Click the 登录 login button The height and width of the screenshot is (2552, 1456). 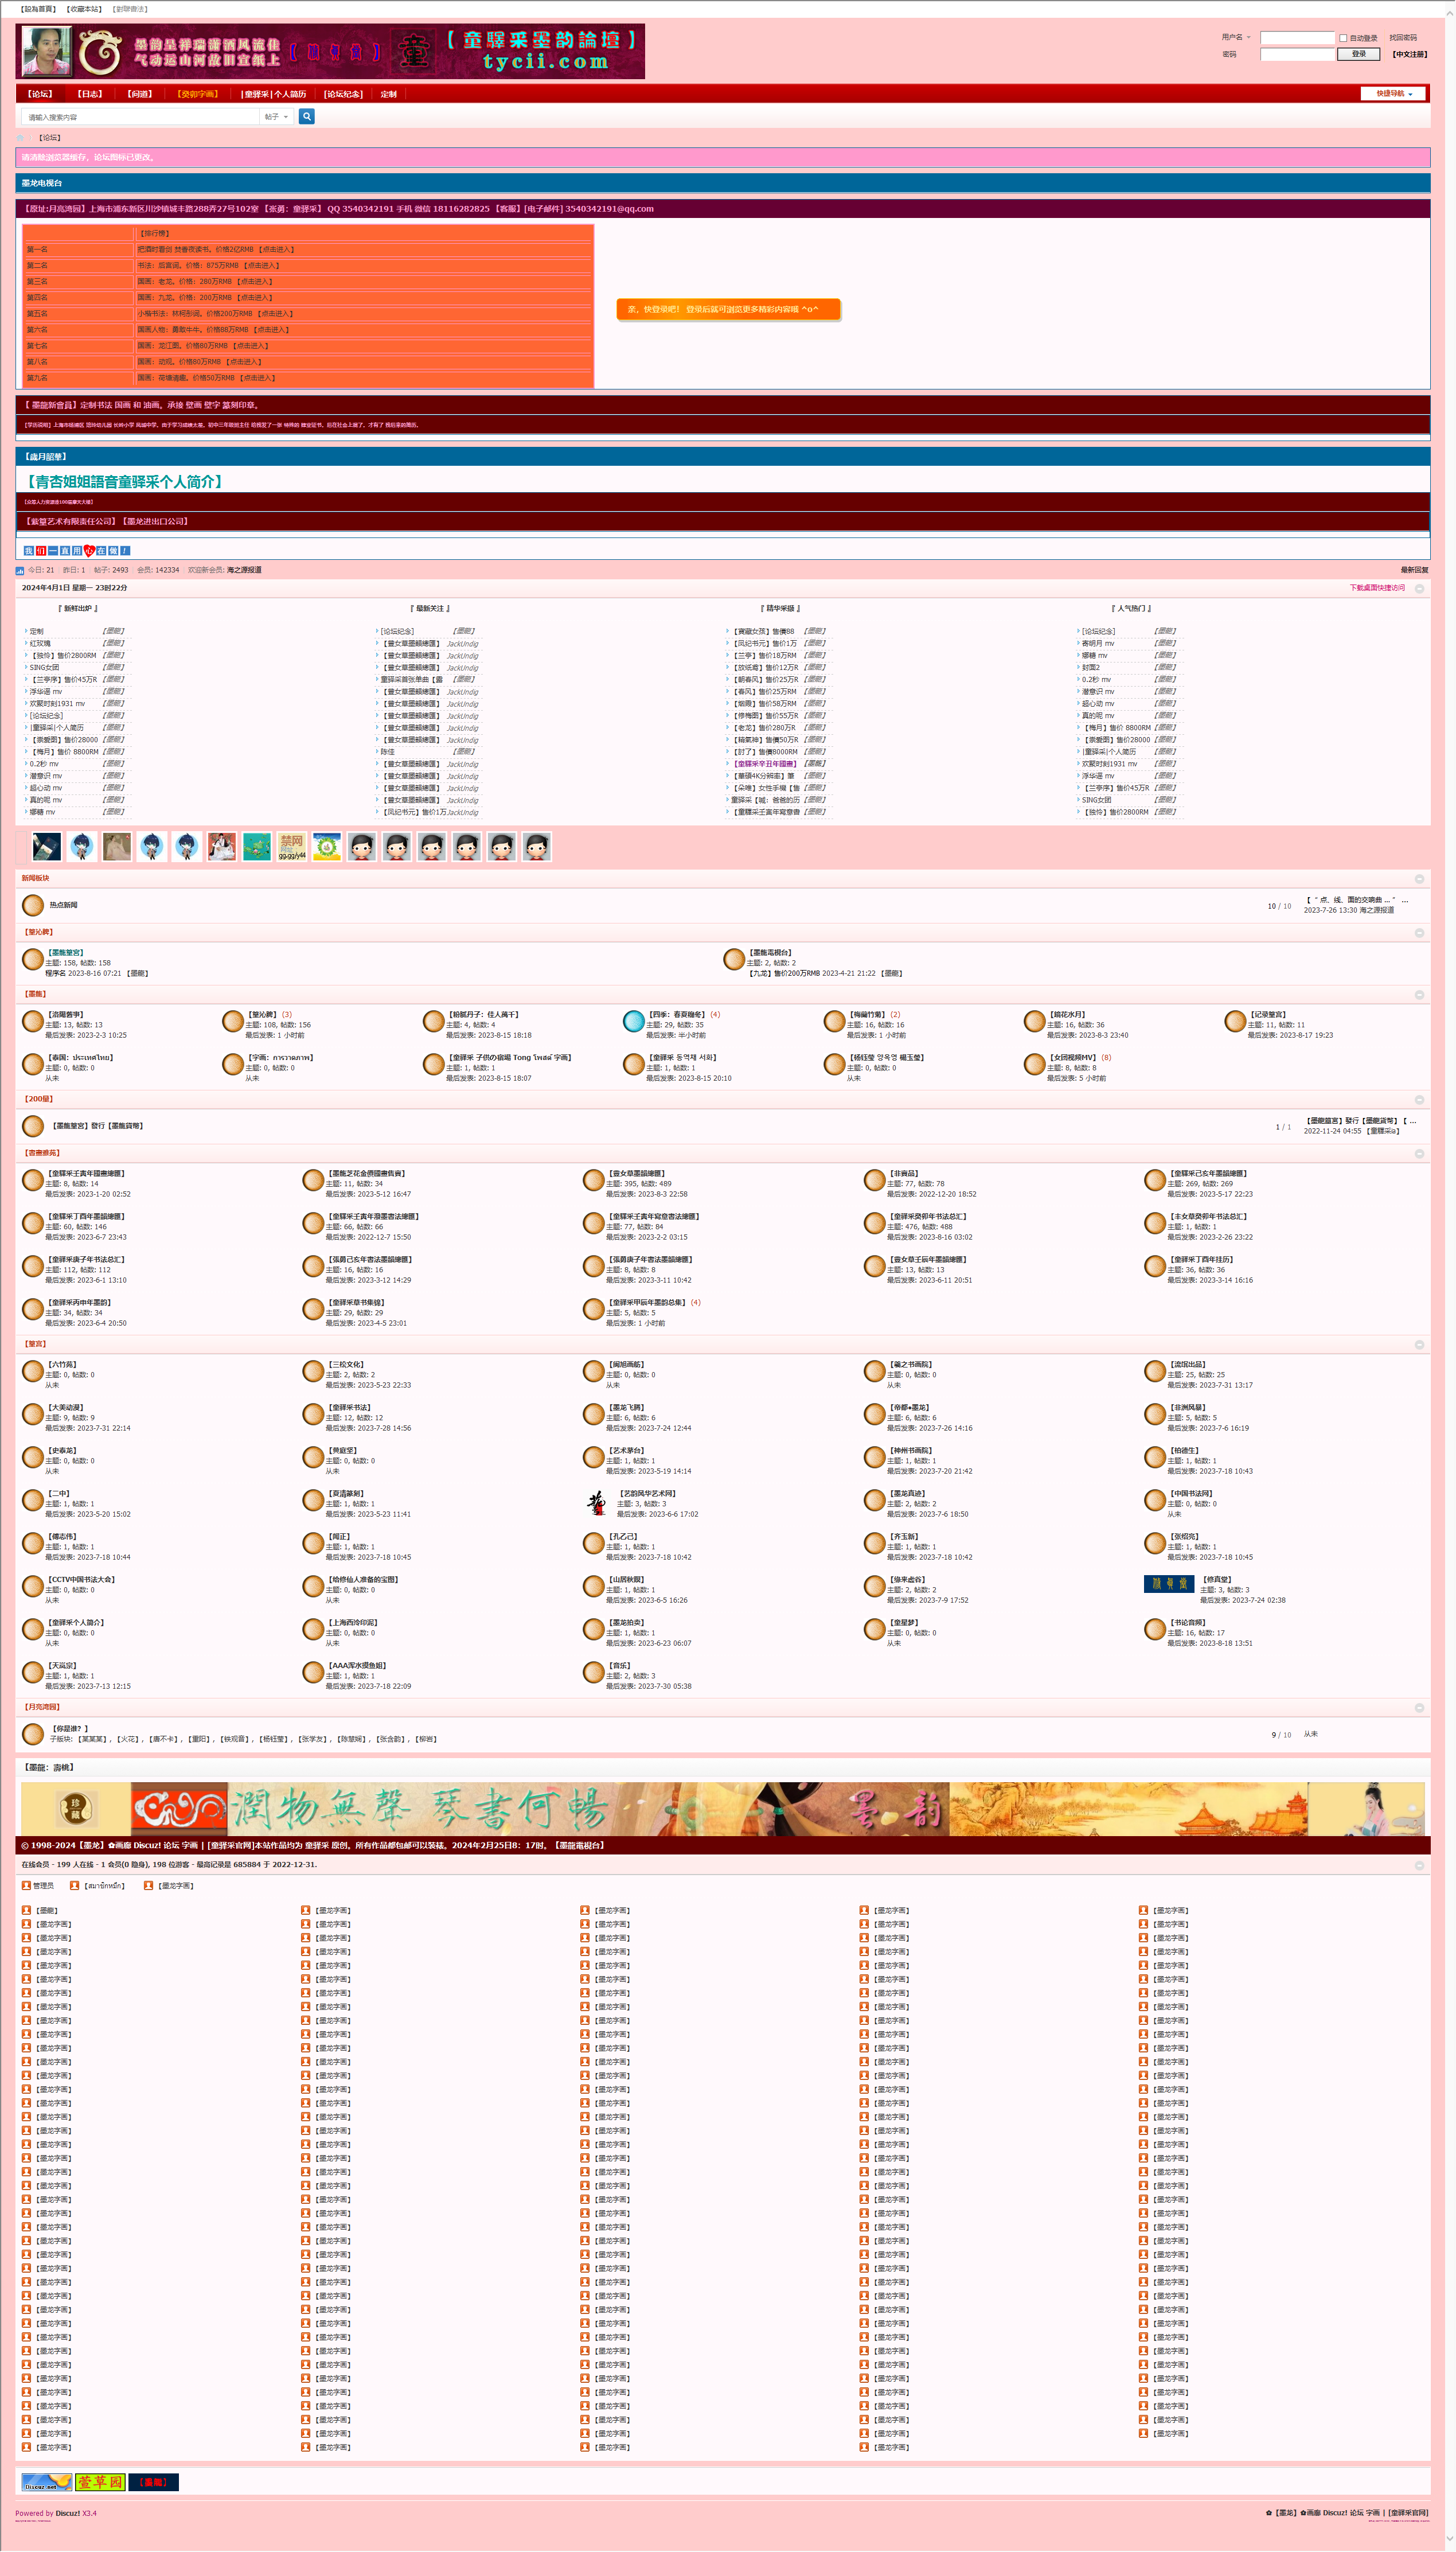click(1358, 54)
